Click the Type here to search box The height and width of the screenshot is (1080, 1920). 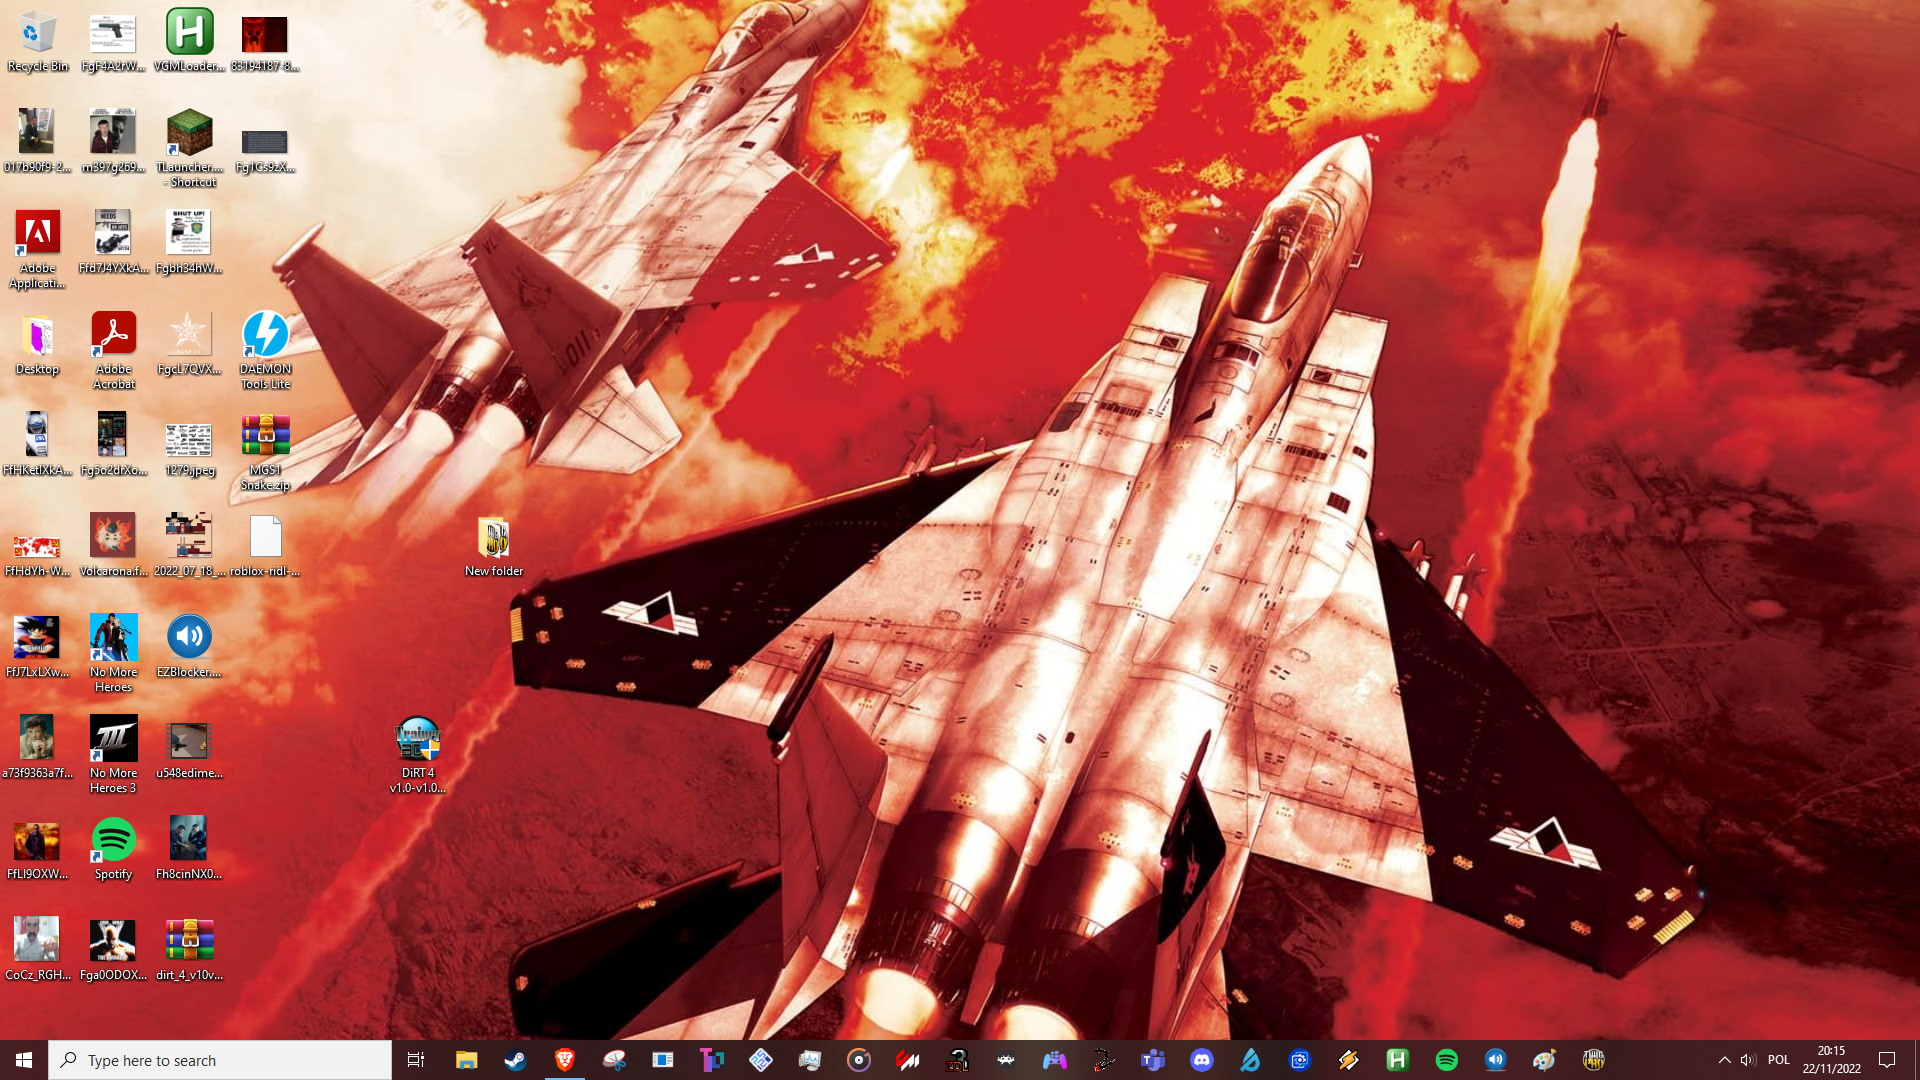(x=220, y=1060)
